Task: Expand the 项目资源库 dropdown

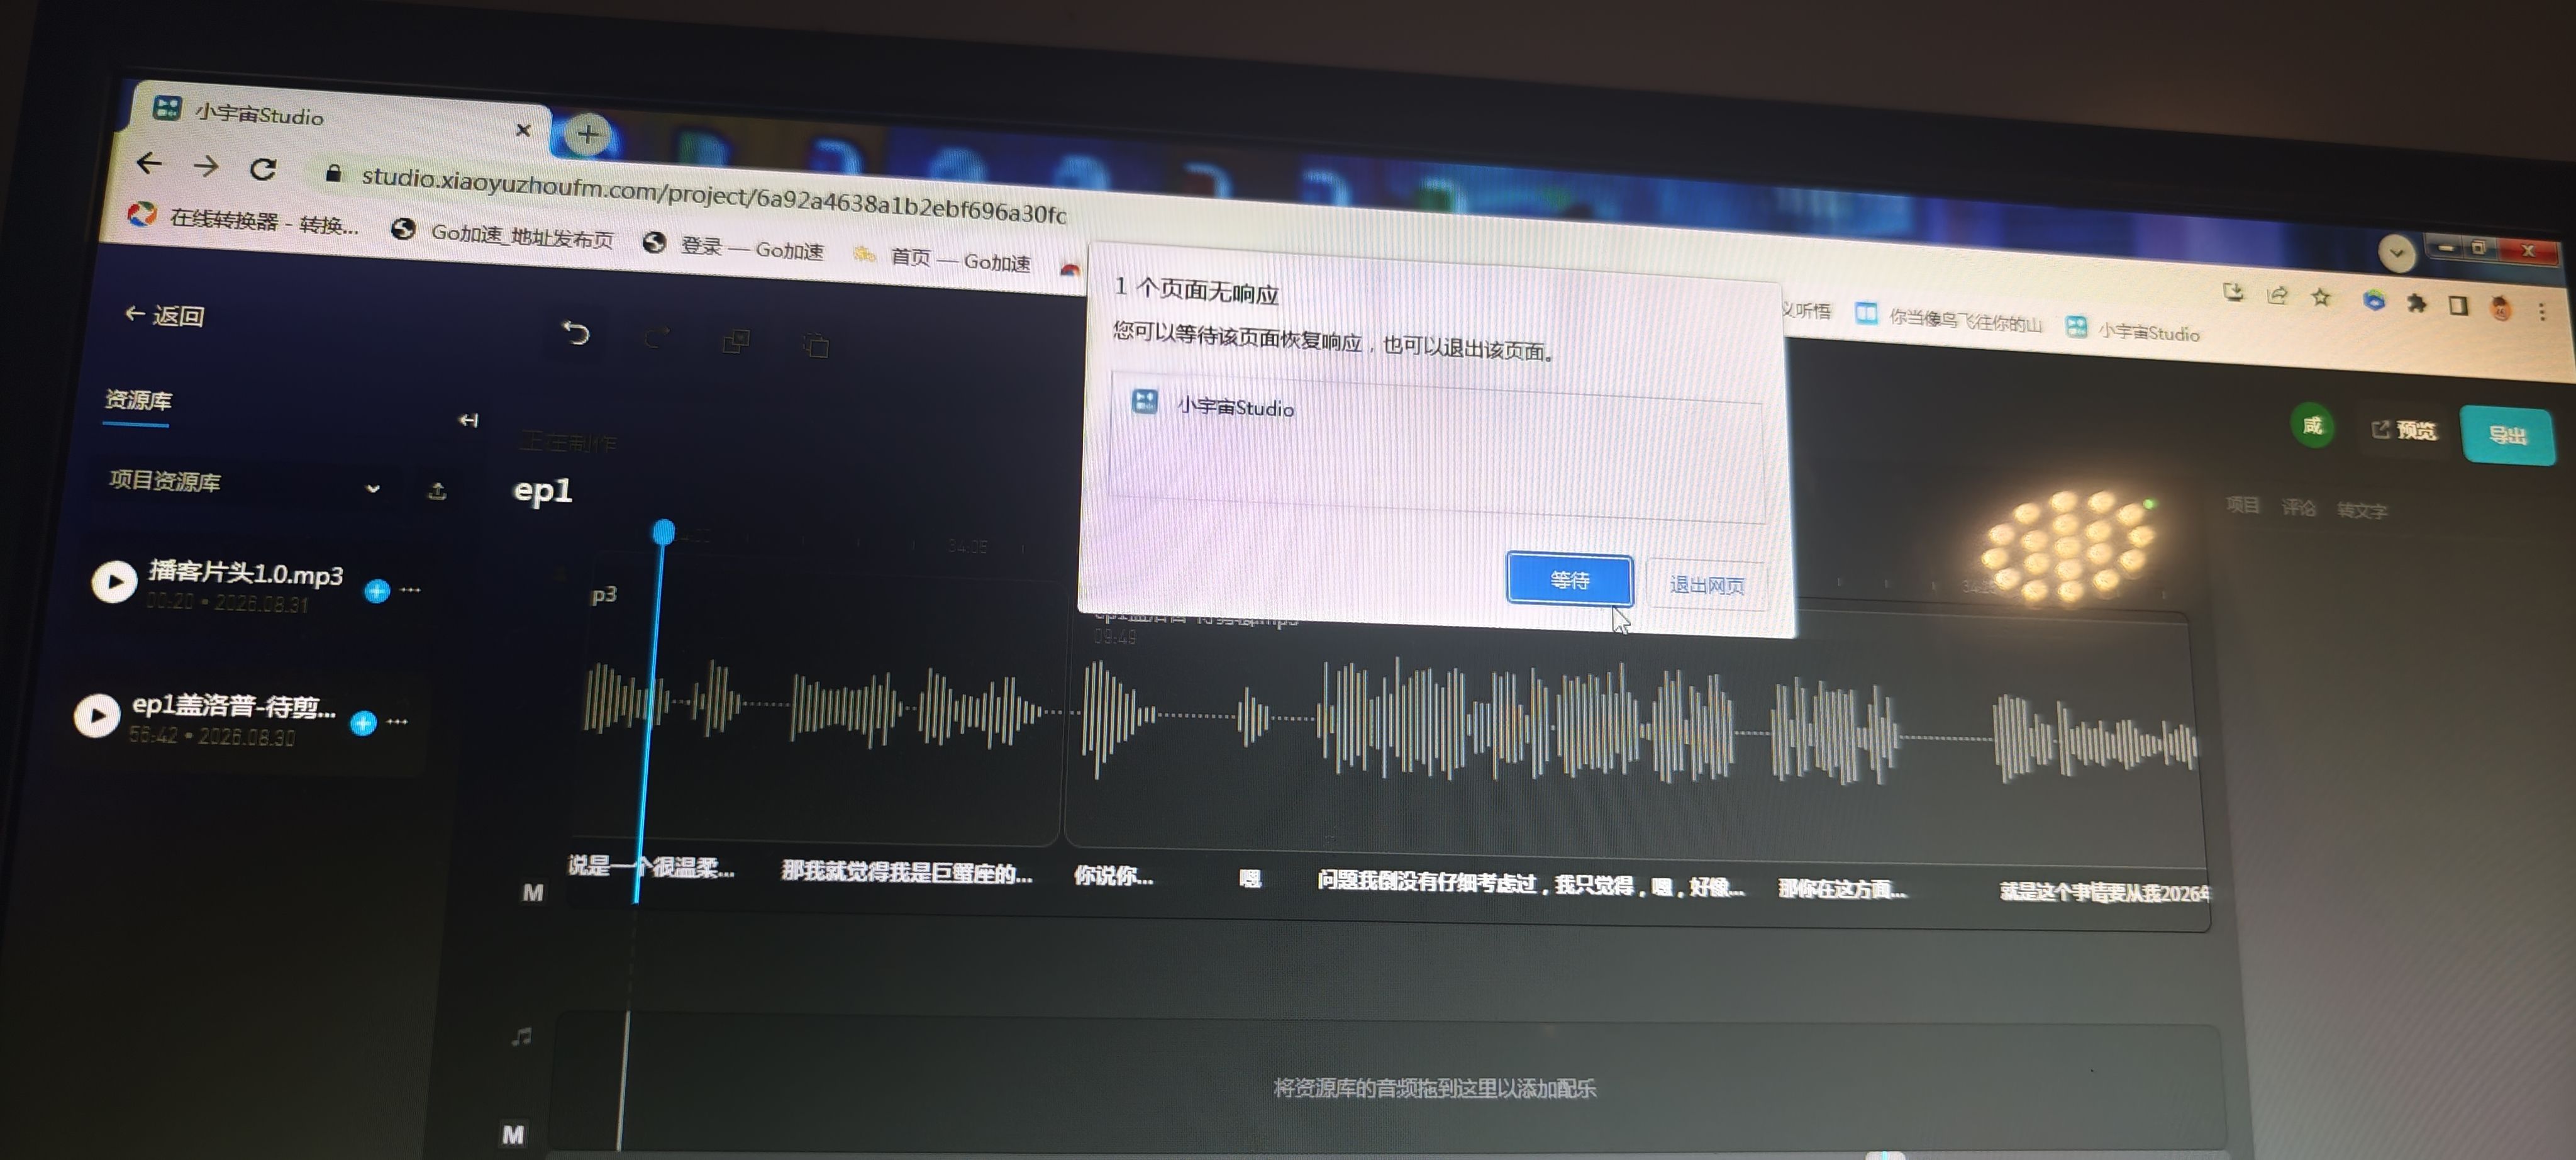Action: click(x=373, y=488)
